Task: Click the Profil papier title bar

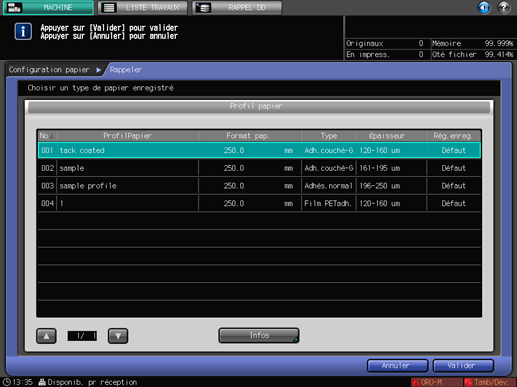Action: tap(259, 106)
